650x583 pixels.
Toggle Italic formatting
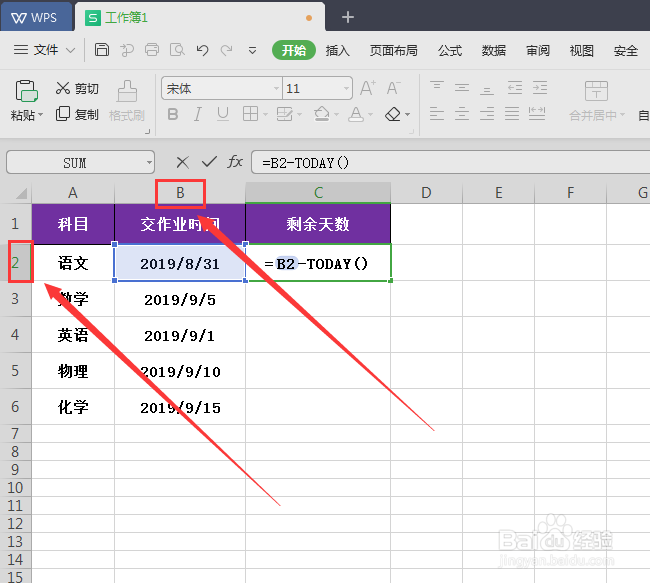pos(198,114)
